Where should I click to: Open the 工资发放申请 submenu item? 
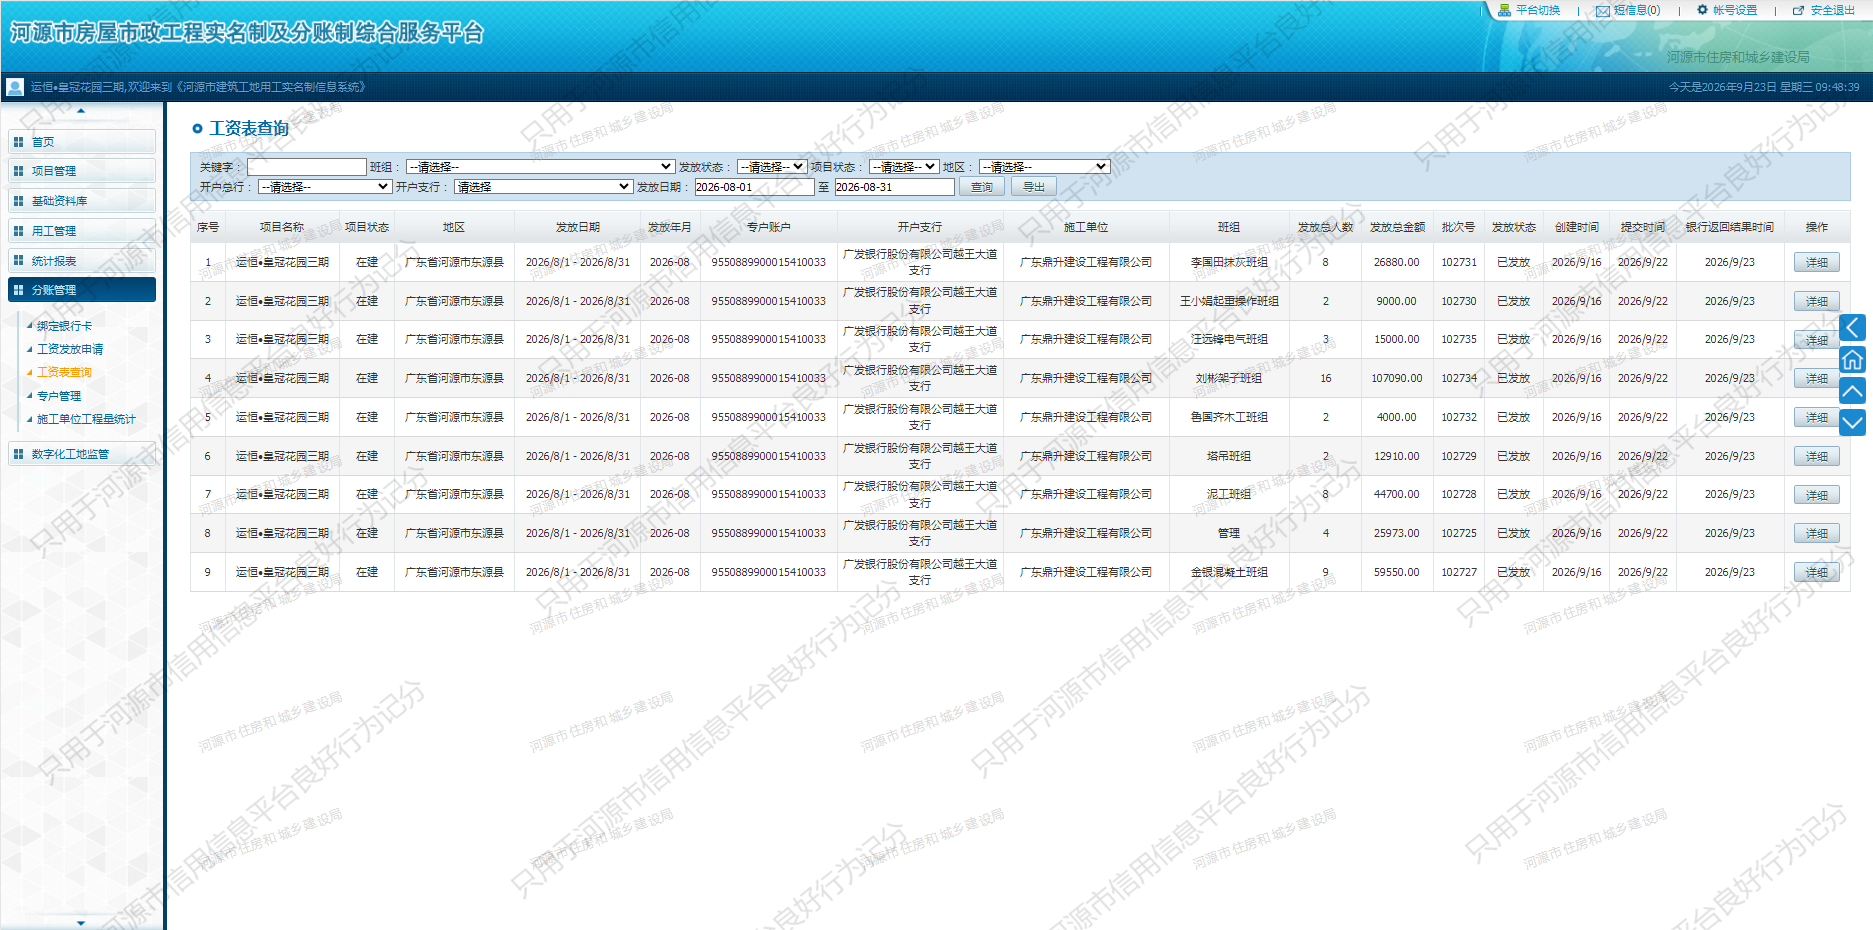[x=70, y=349]
